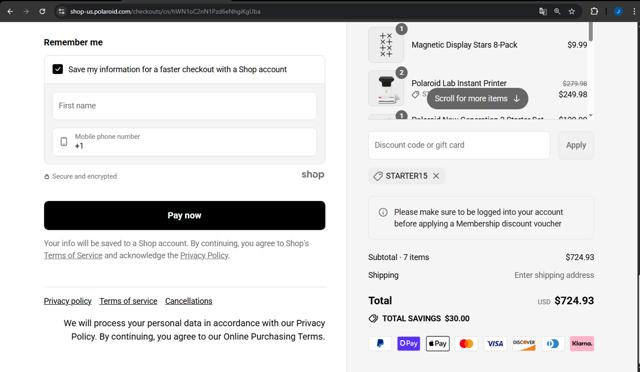Open the Cancellations link
This screenshot has width=640, height=372.
[x=189, y=301]
